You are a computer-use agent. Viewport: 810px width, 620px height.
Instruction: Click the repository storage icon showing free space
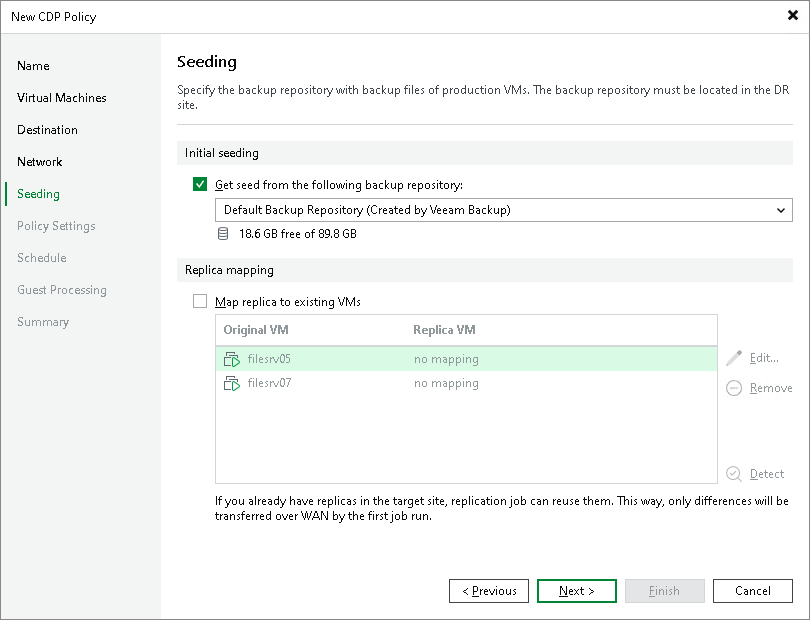222,233
